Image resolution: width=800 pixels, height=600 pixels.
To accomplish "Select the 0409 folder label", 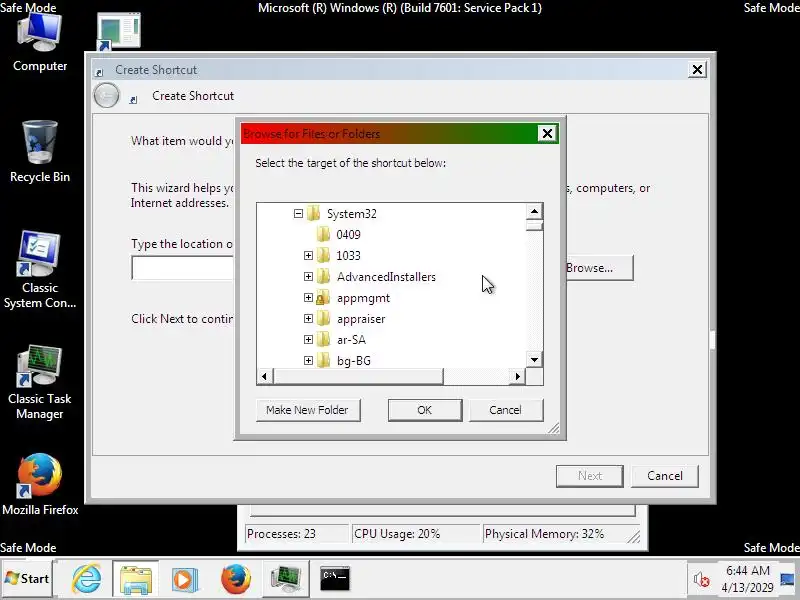I will coord(348,235).
